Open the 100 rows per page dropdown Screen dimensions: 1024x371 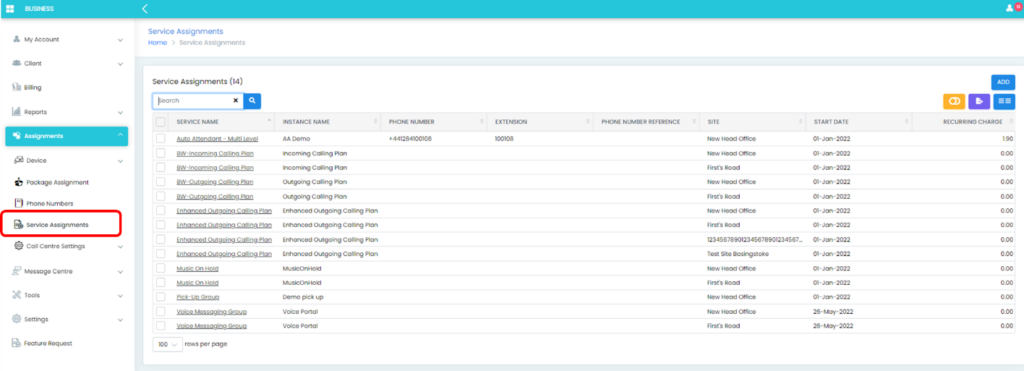[167, 344]
